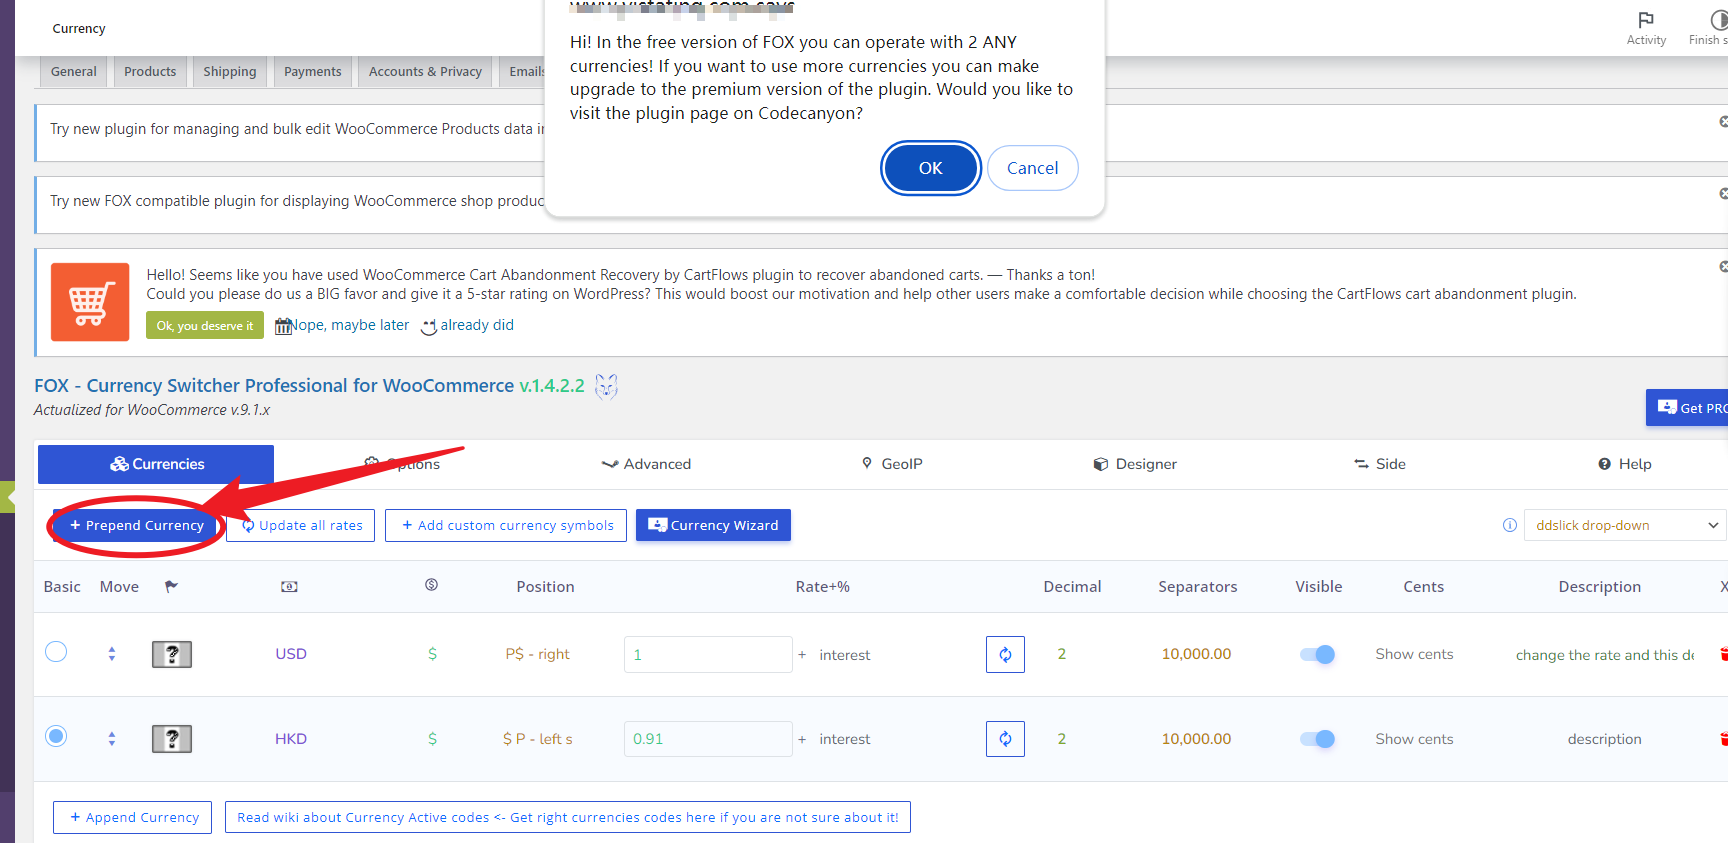Edit the USD description field
Screen dimensions: 1728x843
point(1604,655)
